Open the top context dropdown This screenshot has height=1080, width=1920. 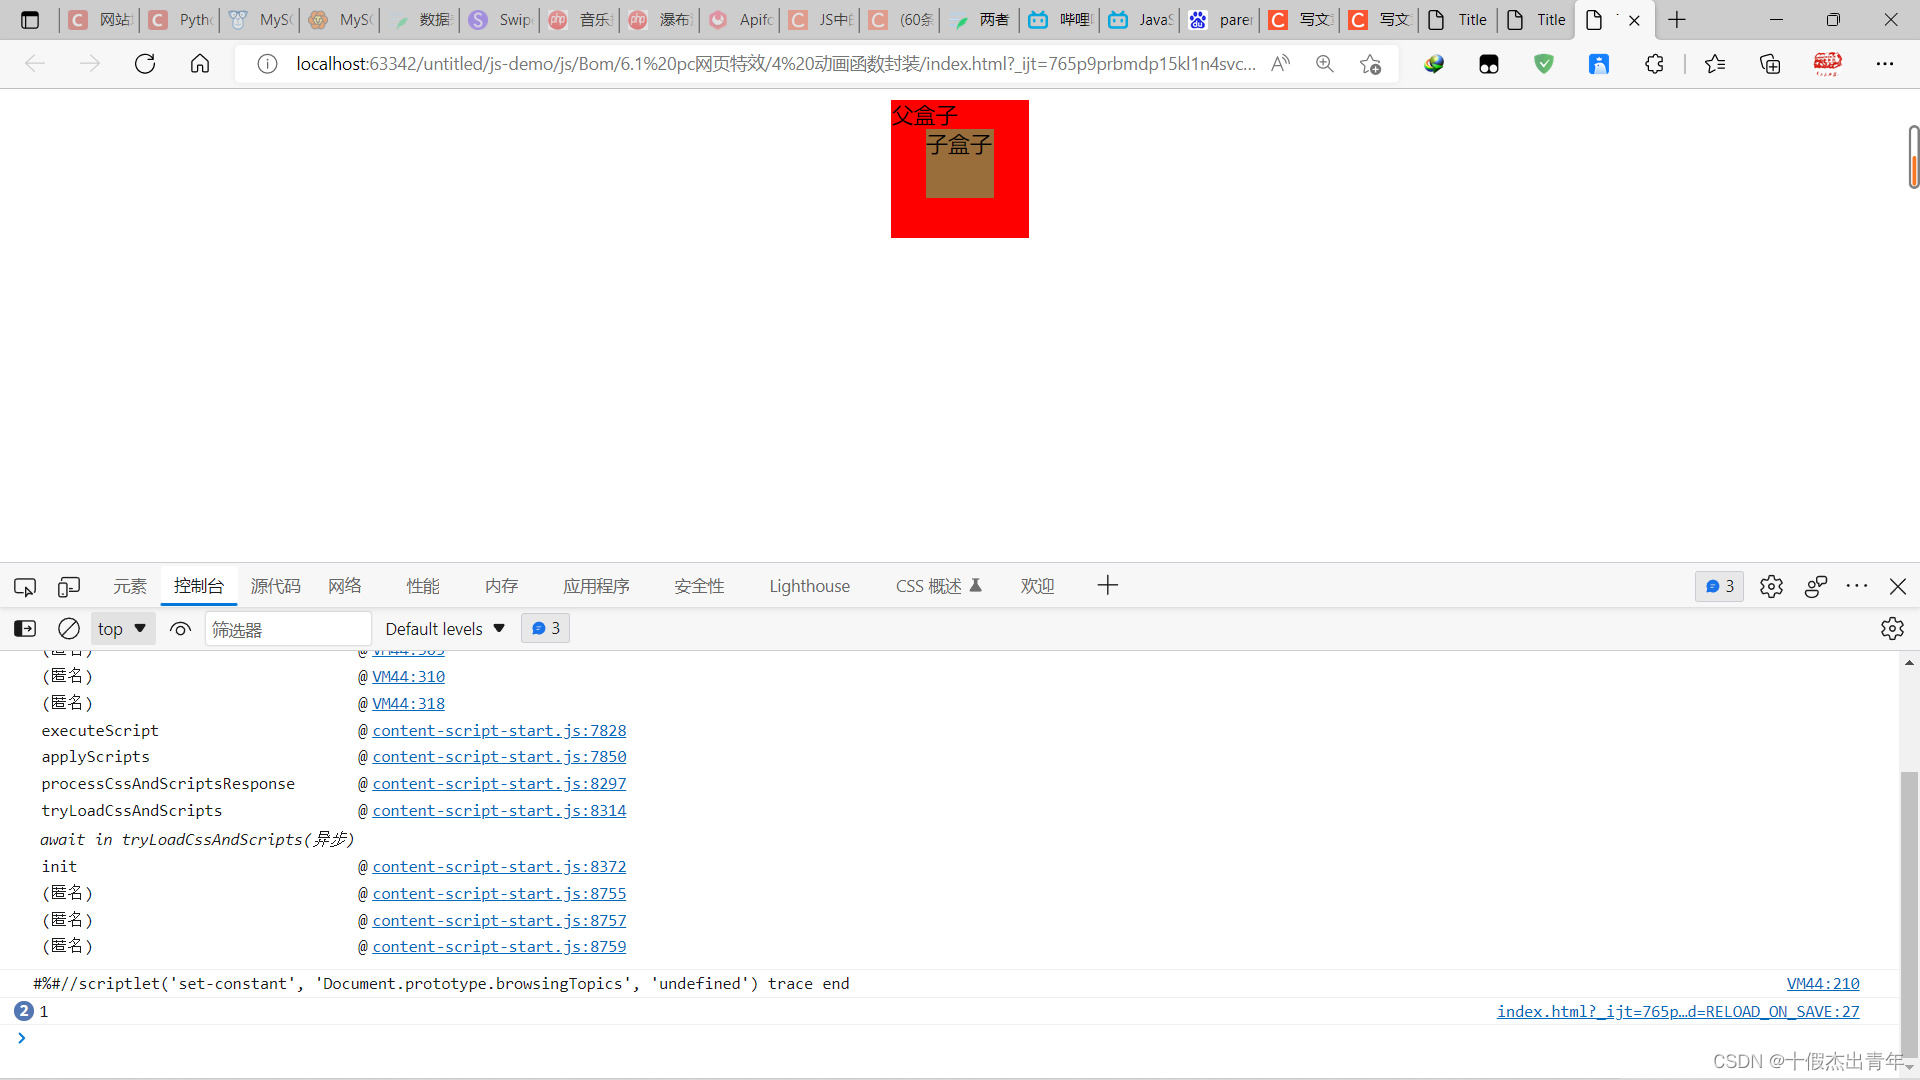(x=122, y=629)
